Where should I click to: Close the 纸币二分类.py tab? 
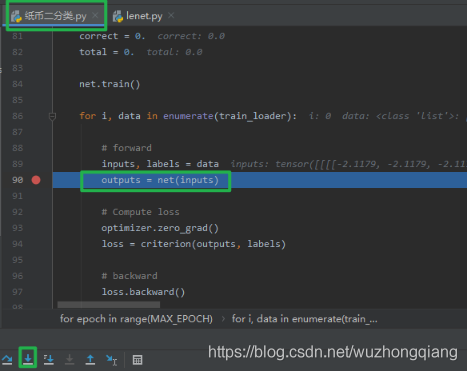coord(95,15)
